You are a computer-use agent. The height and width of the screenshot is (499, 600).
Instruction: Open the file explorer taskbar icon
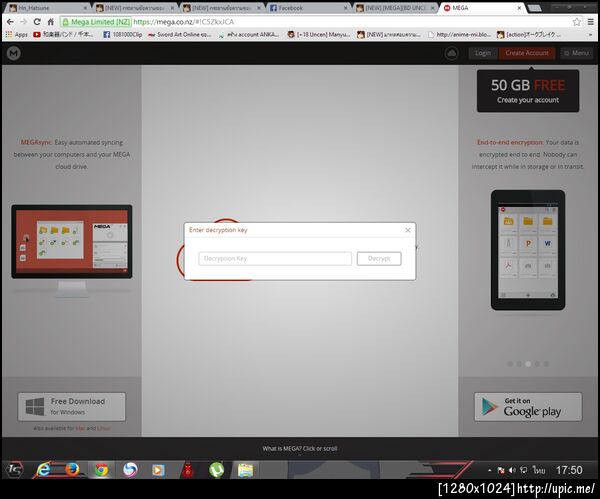[245, 470]
